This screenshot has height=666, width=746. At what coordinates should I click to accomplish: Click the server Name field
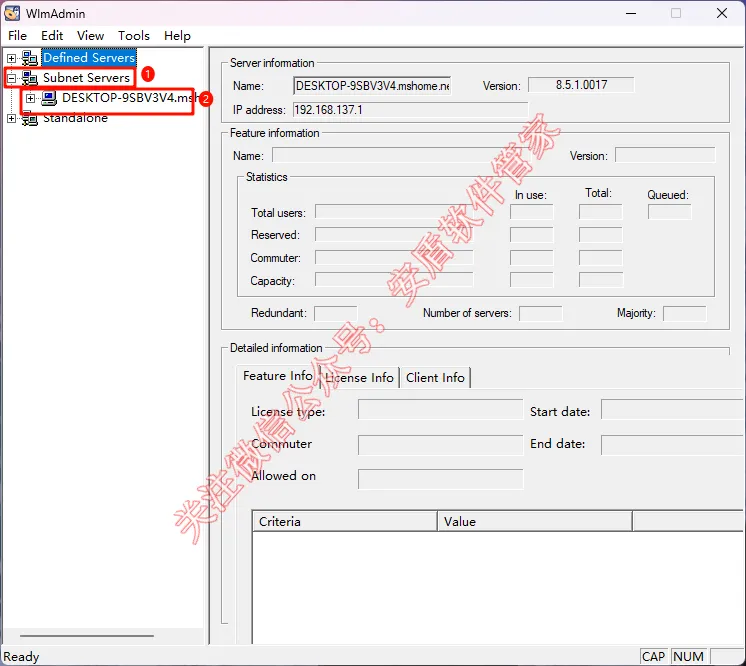[x=372, y=86]
